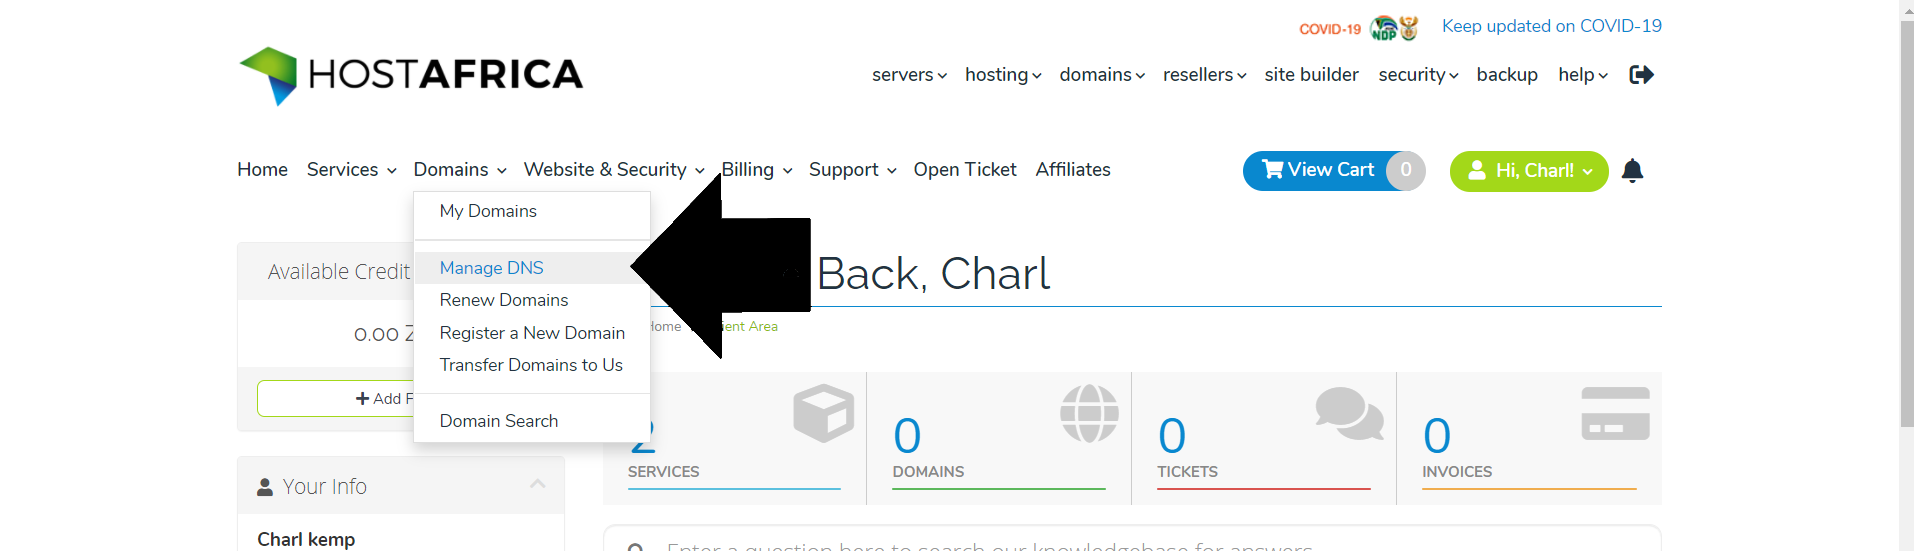Expand the resellers dropdown in top menu
1914x551 pixels.
point(1204,75)
